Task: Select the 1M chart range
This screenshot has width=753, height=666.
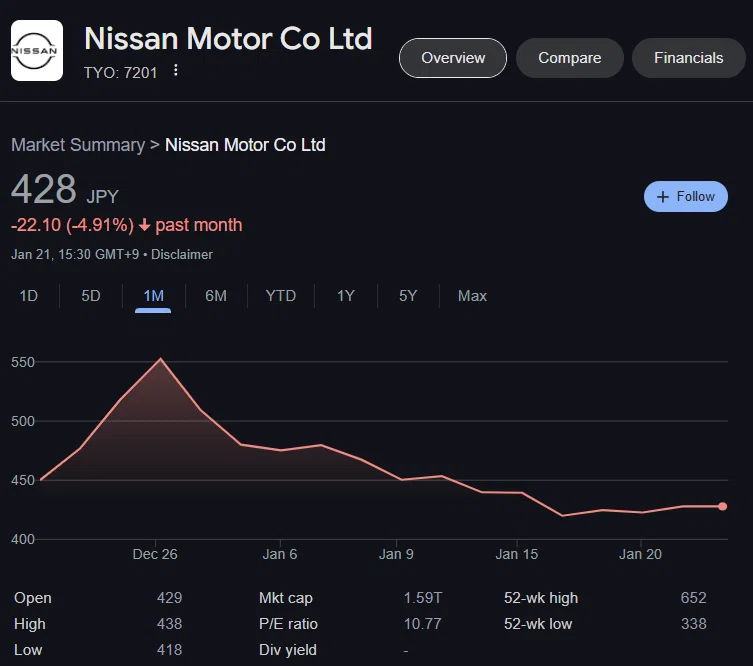Action: 153,296
